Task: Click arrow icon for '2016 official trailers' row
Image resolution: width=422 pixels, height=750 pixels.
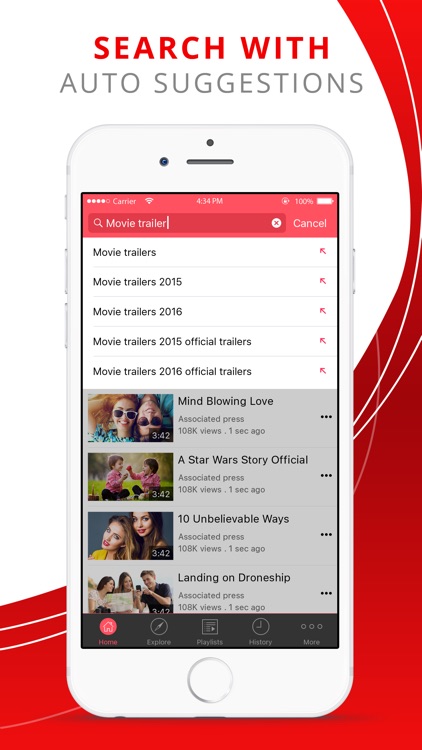Action: pos(323,370)
